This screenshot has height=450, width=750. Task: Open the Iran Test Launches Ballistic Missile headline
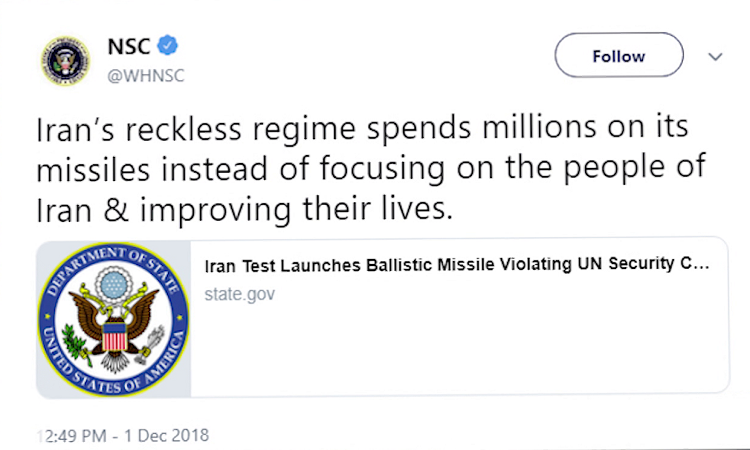(x=457, y=264)
